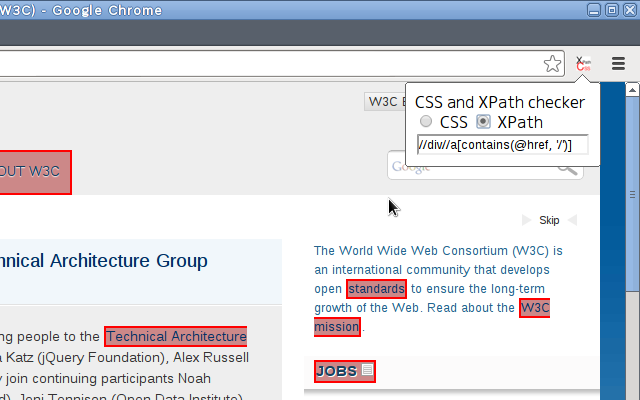Click the browser address bar
The width and height of the screenshot is (640, 400).
pos(282,64)
